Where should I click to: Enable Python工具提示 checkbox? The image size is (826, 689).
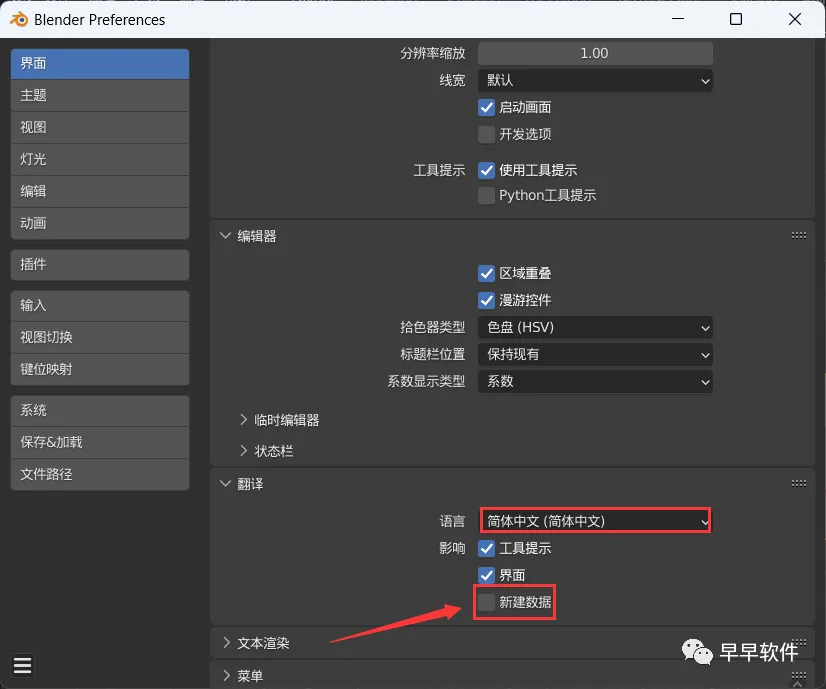click(486, 195)
